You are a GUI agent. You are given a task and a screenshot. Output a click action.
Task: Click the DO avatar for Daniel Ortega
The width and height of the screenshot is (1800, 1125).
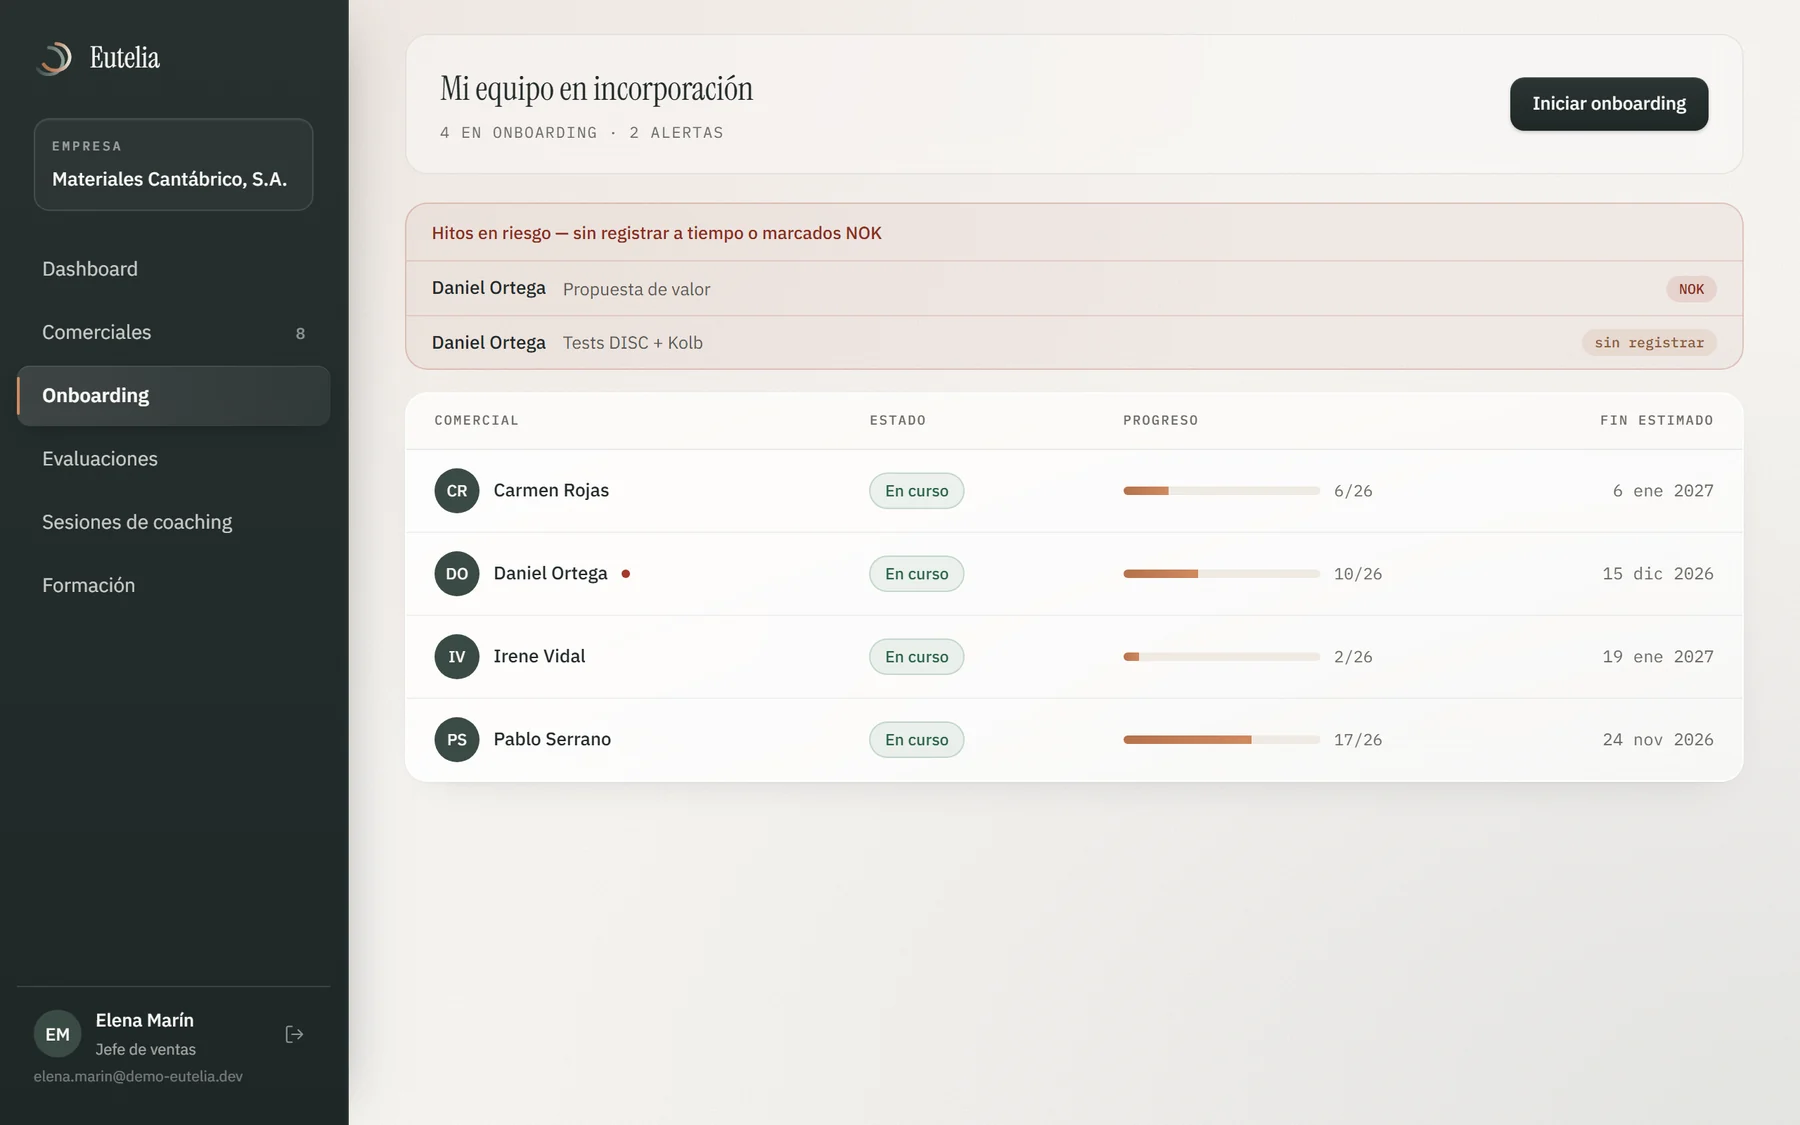457,574
